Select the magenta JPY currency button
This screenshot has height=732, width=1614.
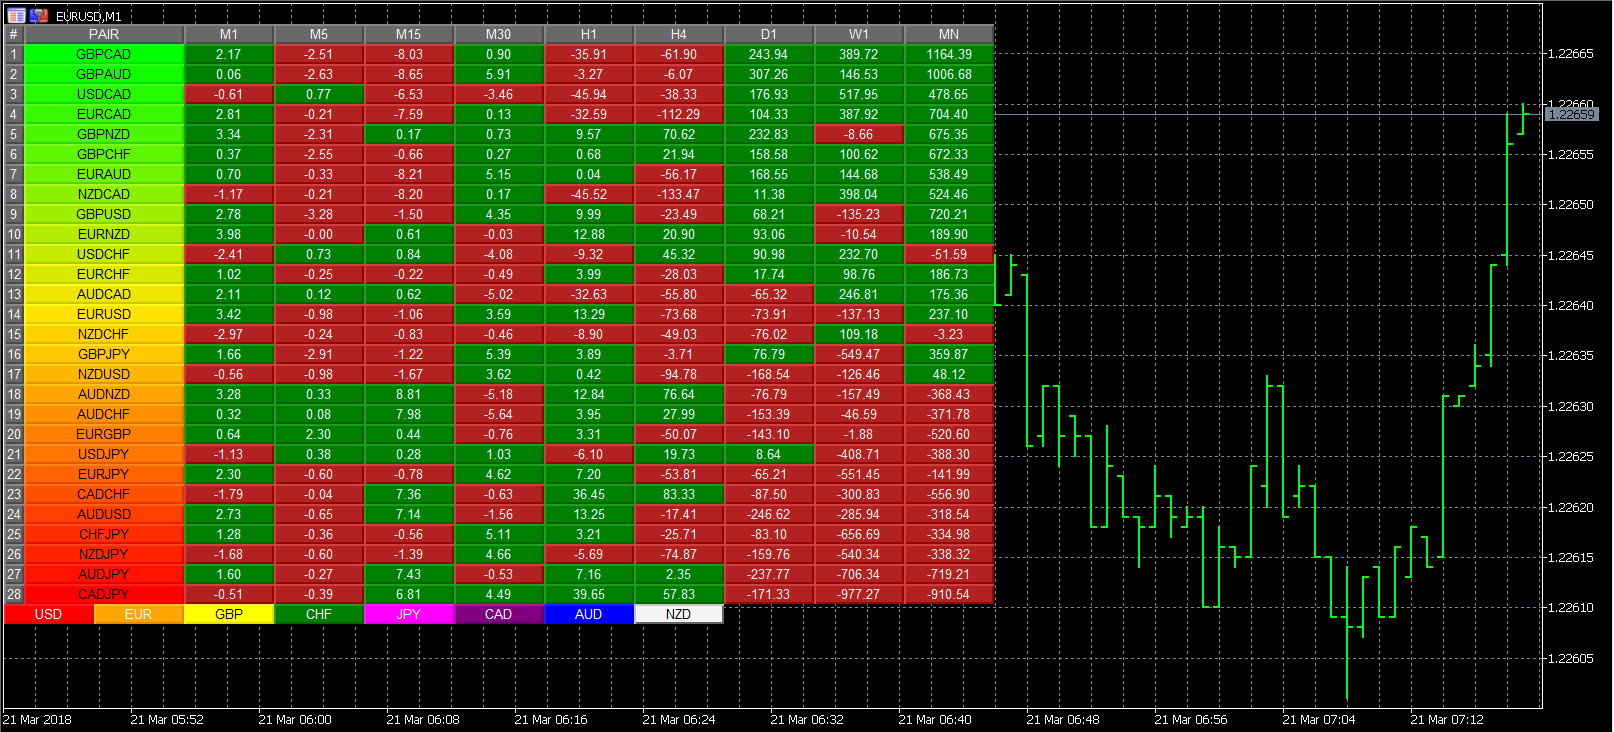408,614
